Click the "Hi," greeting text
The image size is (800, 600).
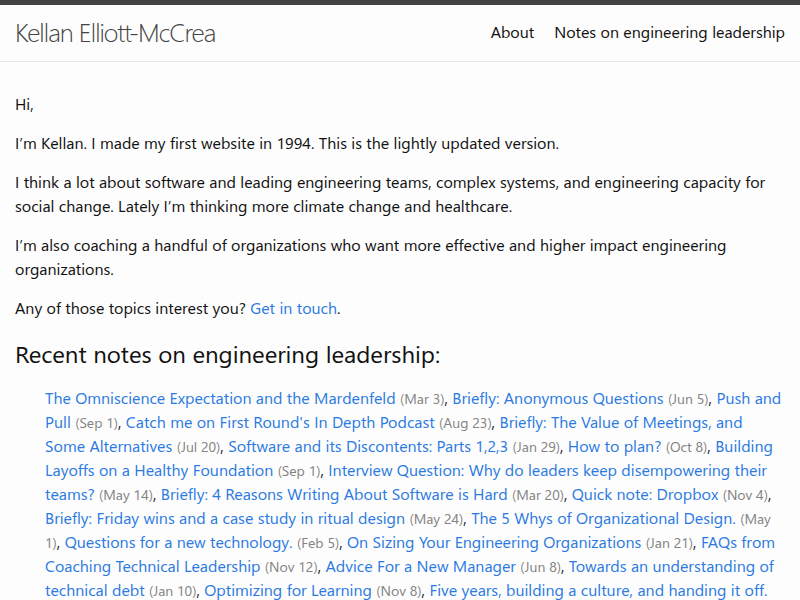(x=24, y=105)
